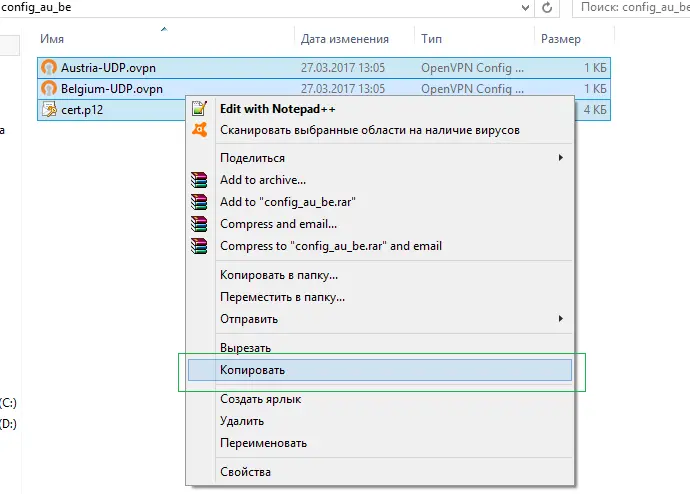Sort files by the Имя column header
Screen dimensions: 690x494
[x=52, y=39]
